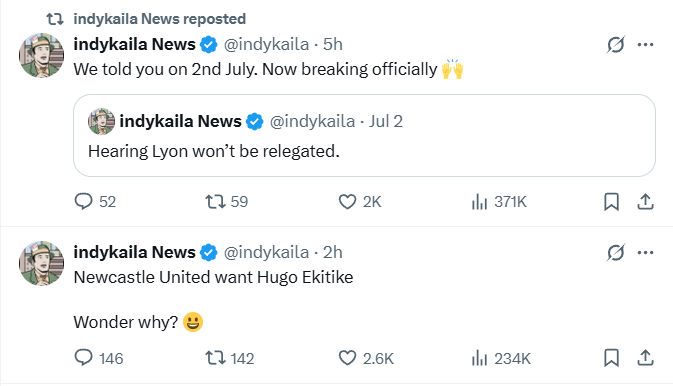Open more options menu on first post

(645, 44)
